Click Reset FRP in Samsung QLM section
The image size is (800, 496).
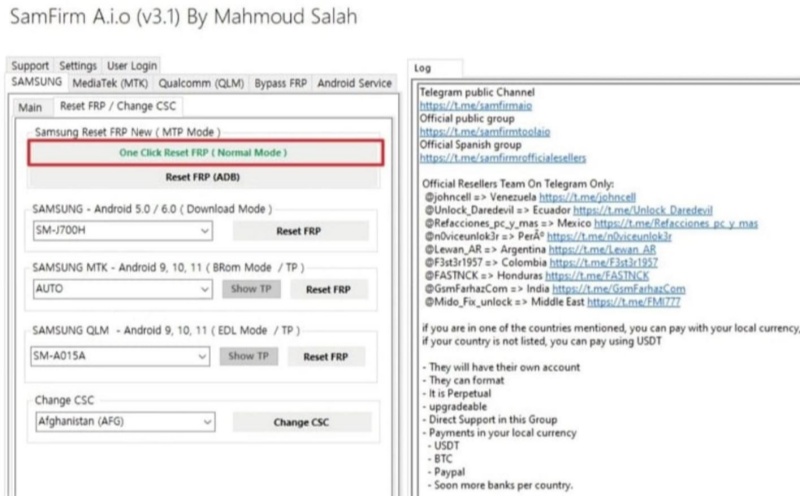point(326,357)
